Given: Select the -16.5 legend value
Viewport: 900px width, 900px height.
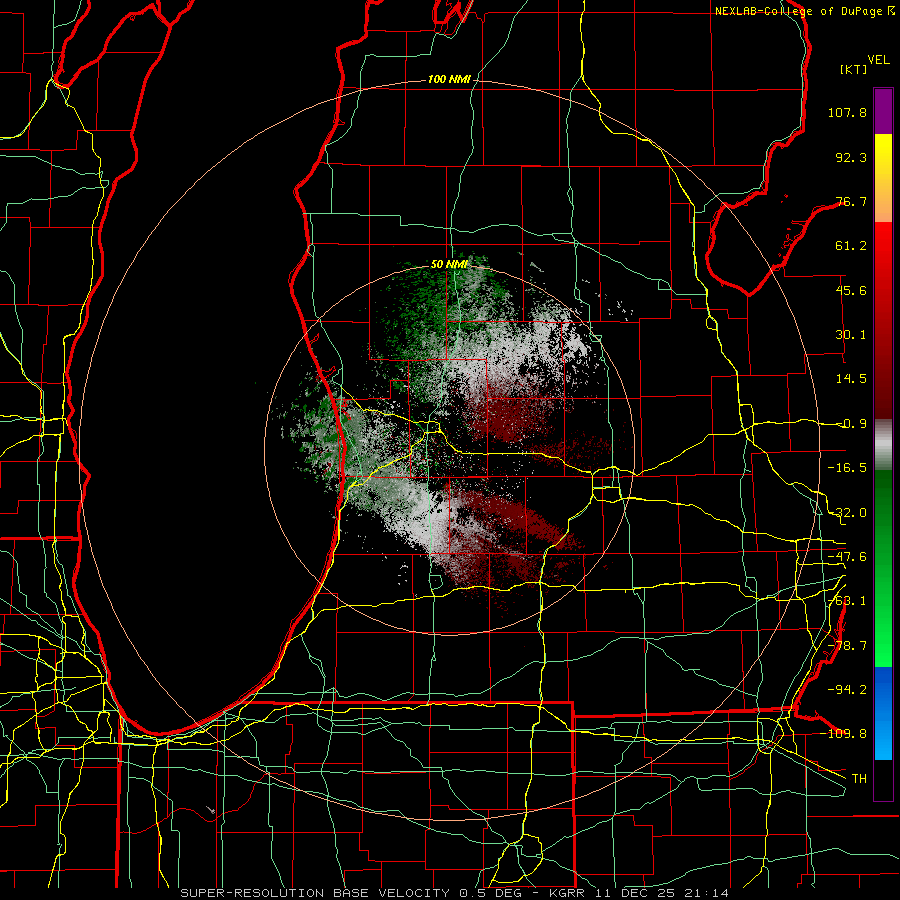Looking at the screenshot, I should tap(847, 468).
